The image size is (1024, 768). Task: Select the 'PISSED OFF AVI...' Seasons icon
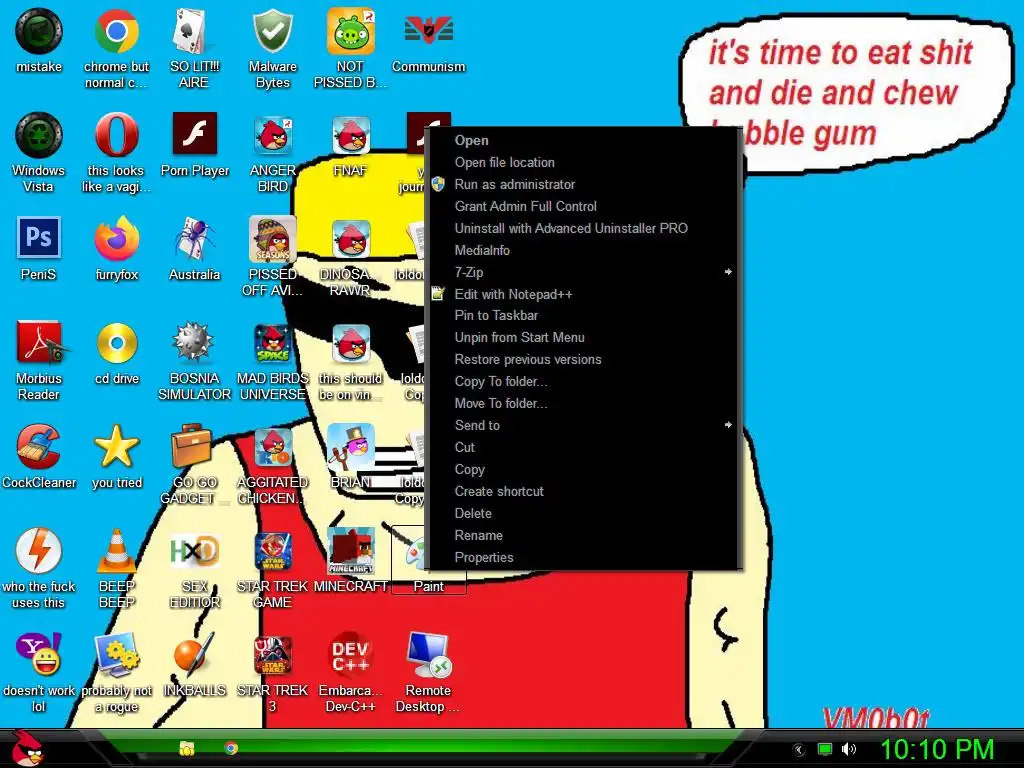point(272,256)
